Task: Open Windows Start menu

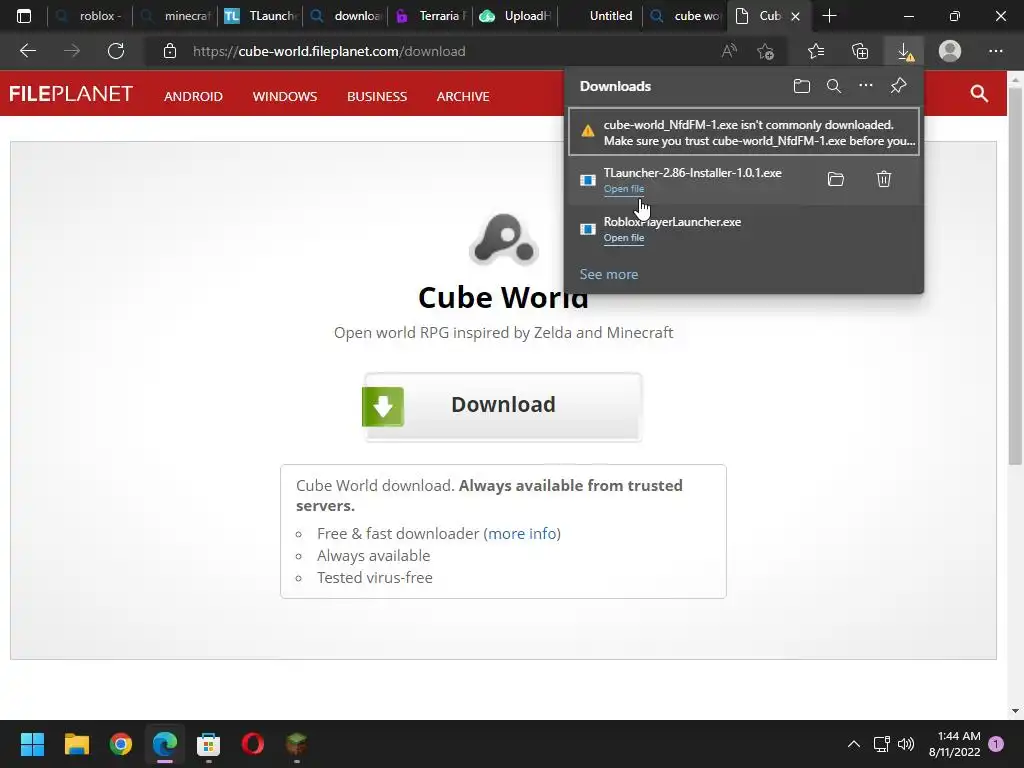Action: (x=32, y=744)
